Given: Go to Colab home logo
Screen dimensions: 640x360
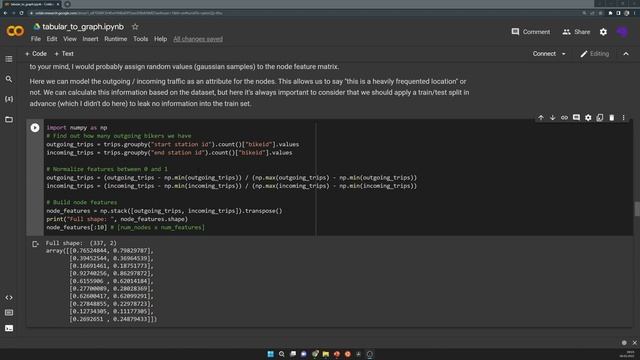Looking at the screenshot, I should [15, 31].
